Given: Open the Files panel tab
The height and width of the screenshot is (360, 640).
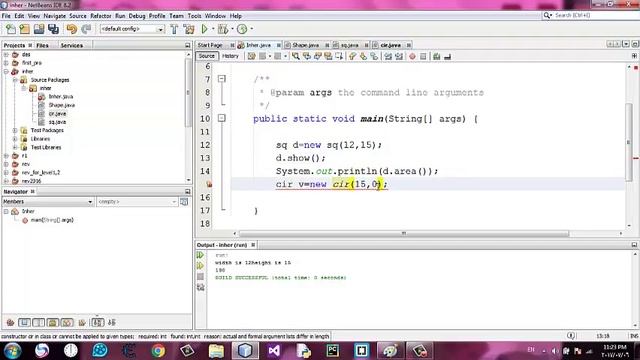Looking at the screenshot, I should click(42, 45).
